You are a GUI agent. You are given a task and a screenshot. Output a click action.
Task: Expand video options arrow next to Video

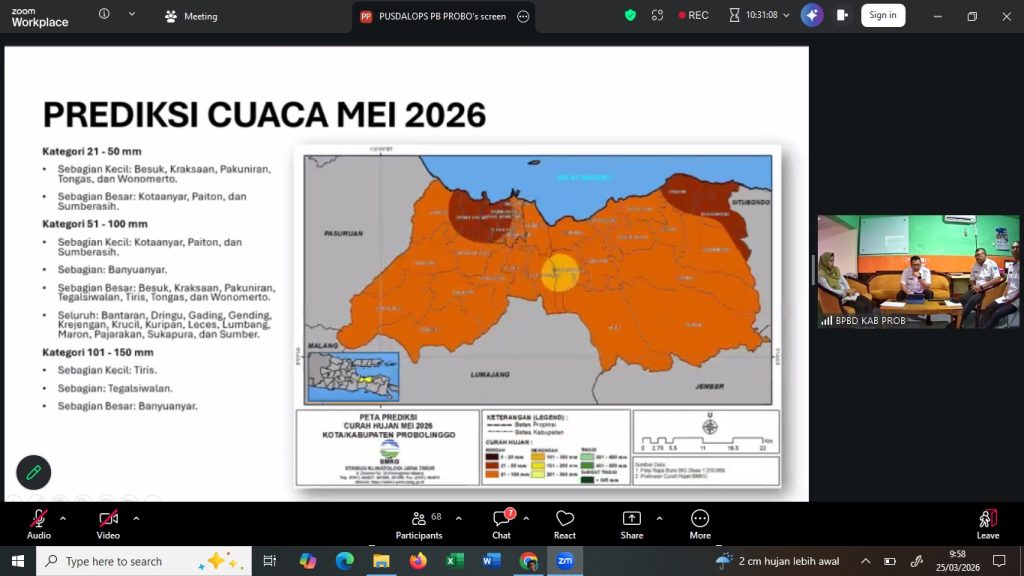[136, 518]
